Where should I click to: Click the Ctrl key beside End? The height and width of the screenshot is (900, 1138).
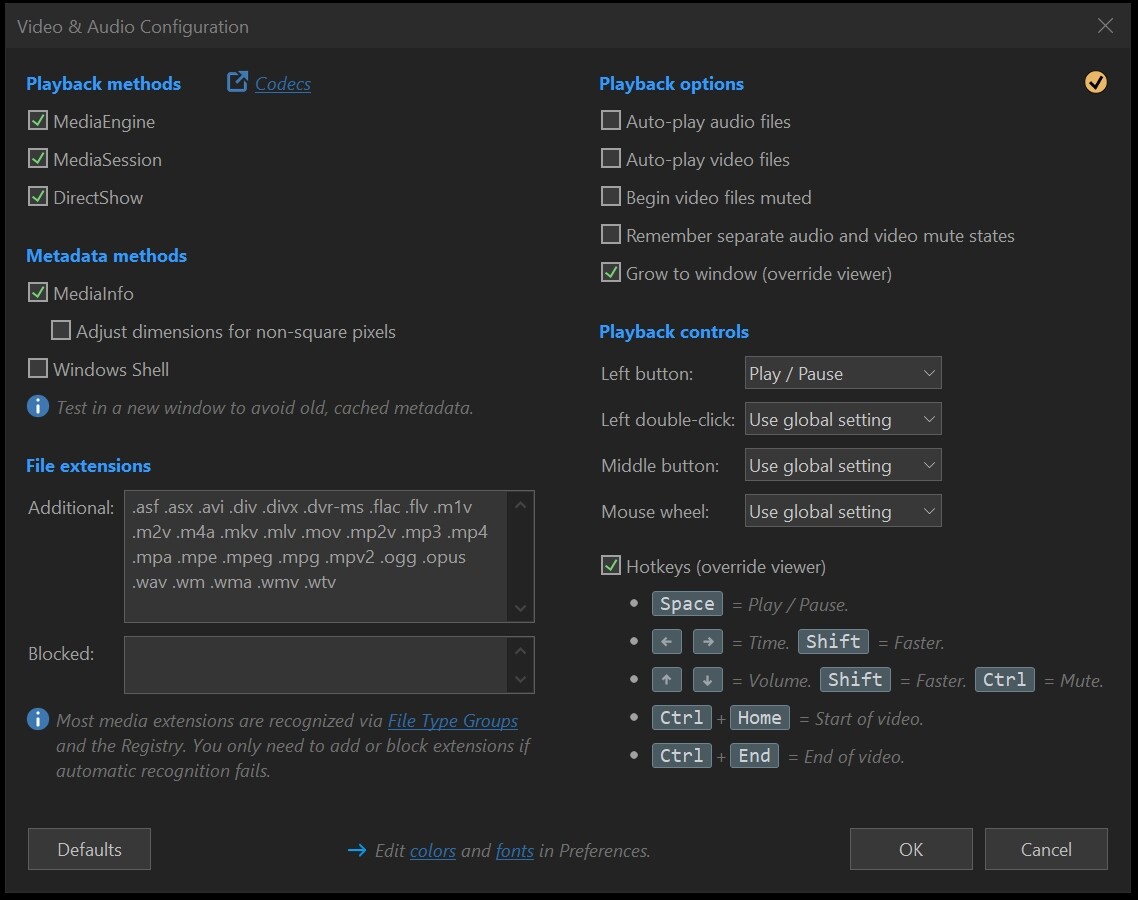click(x=681, y=756)
